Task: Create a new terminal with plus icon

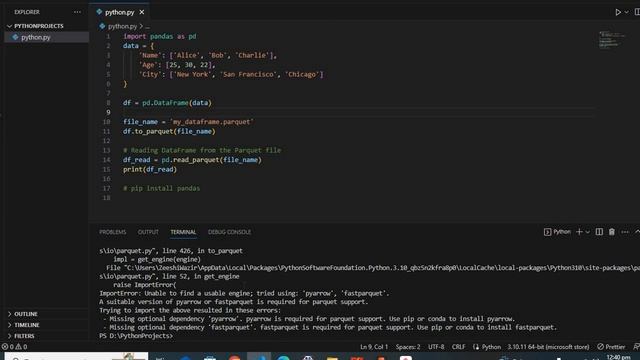Action: click(579, 232)
